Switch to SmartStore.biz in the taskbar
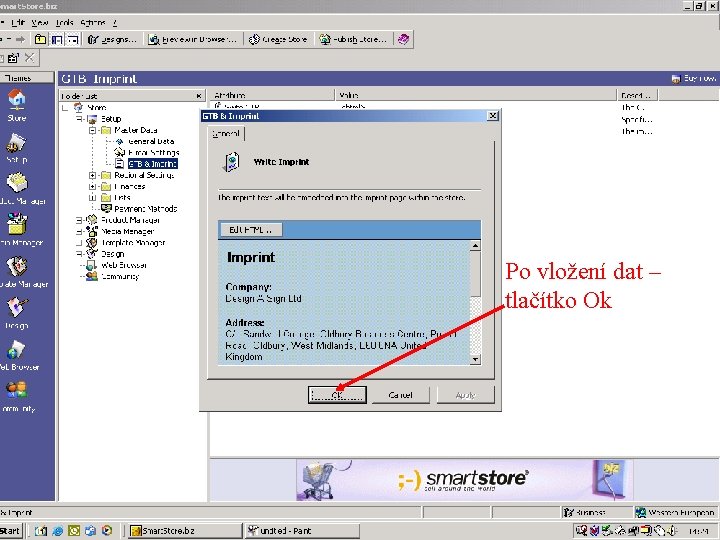The image size is (720, 540). pos(186,531)
